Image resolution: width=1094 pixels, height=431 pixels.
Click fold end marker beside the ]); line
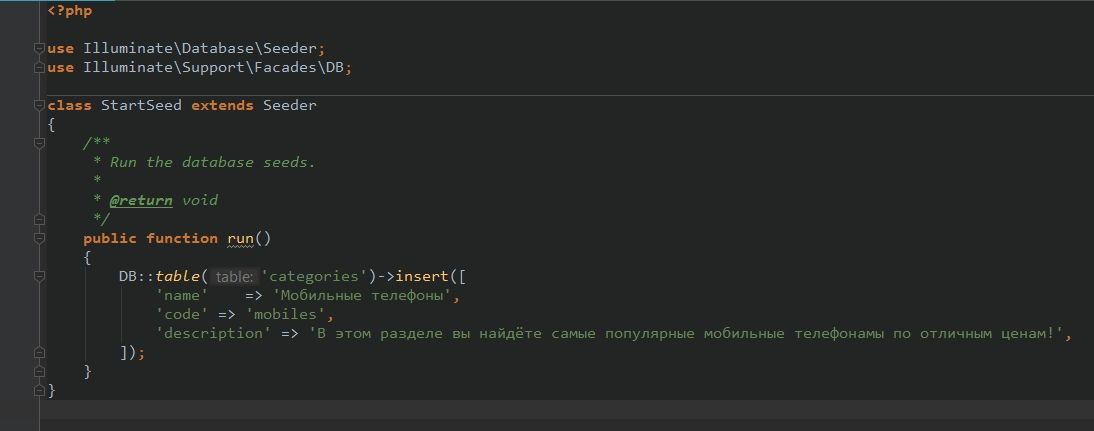(x=39, y=353)
